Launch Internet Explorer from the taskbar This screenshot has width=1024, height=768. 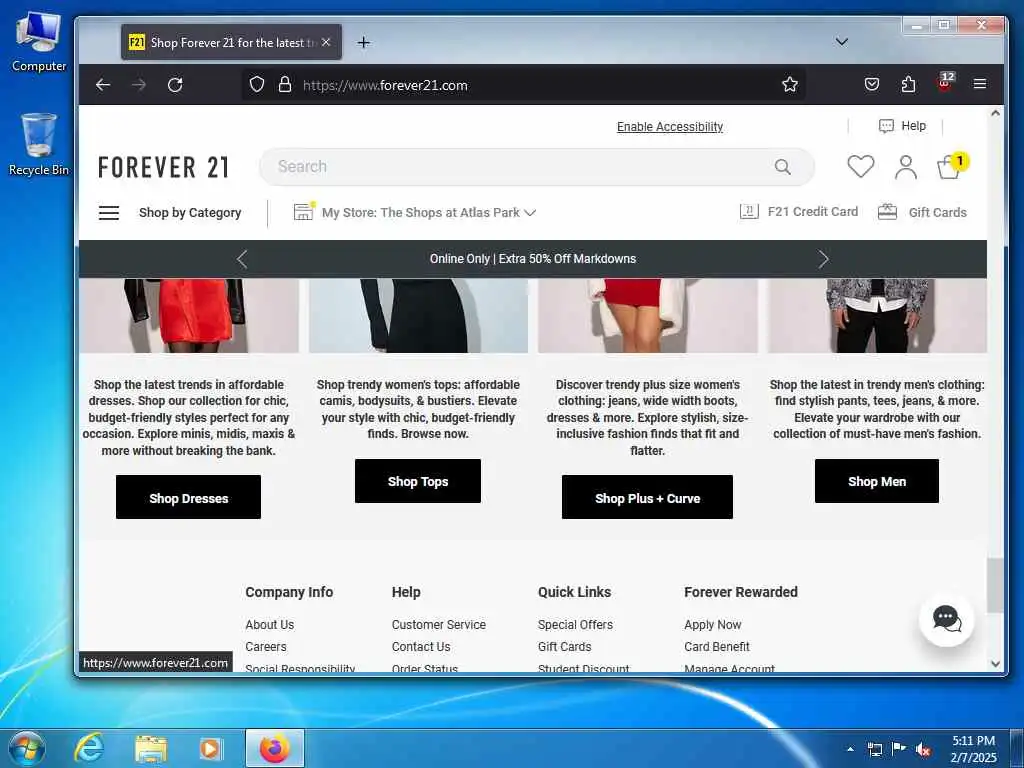88,748
